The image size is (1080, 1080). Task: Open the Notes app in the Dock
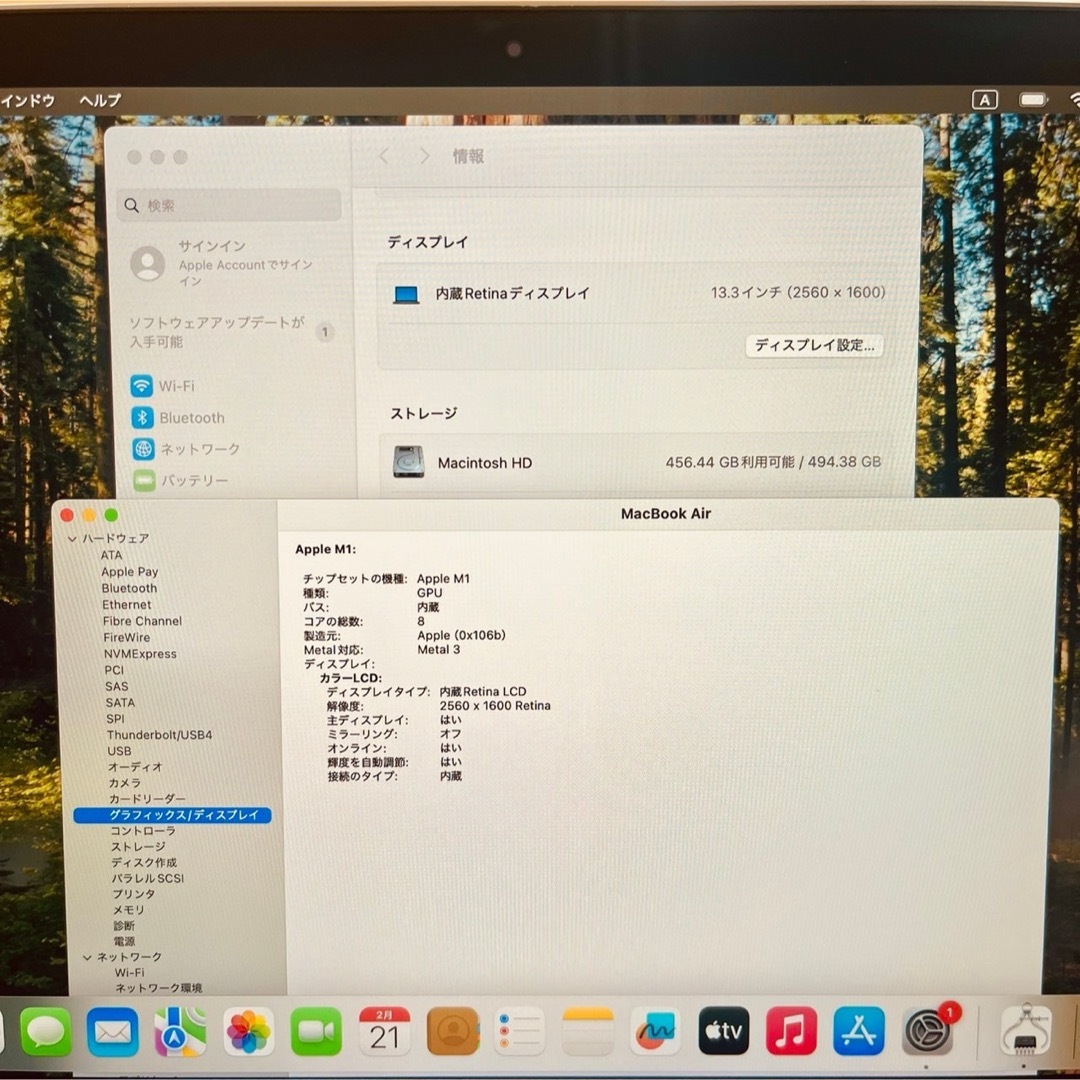(588, 1031)
